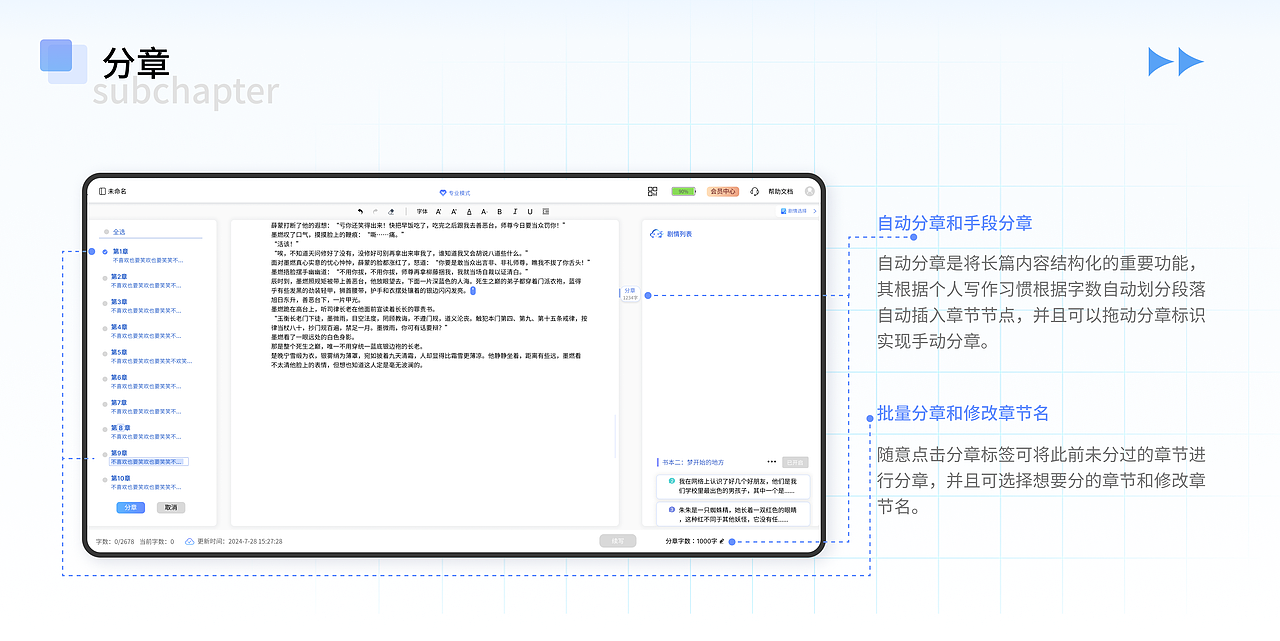Toggle underline U formatting
Screen dimensions: 1280x641
pyautogui.click(x=530, y=212)
